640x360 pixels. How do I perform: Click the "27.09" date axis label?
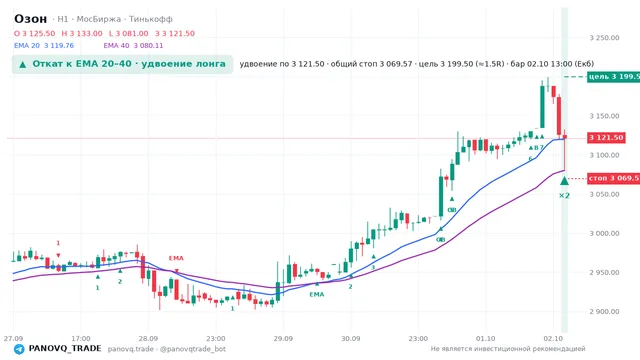coord(13,339)
